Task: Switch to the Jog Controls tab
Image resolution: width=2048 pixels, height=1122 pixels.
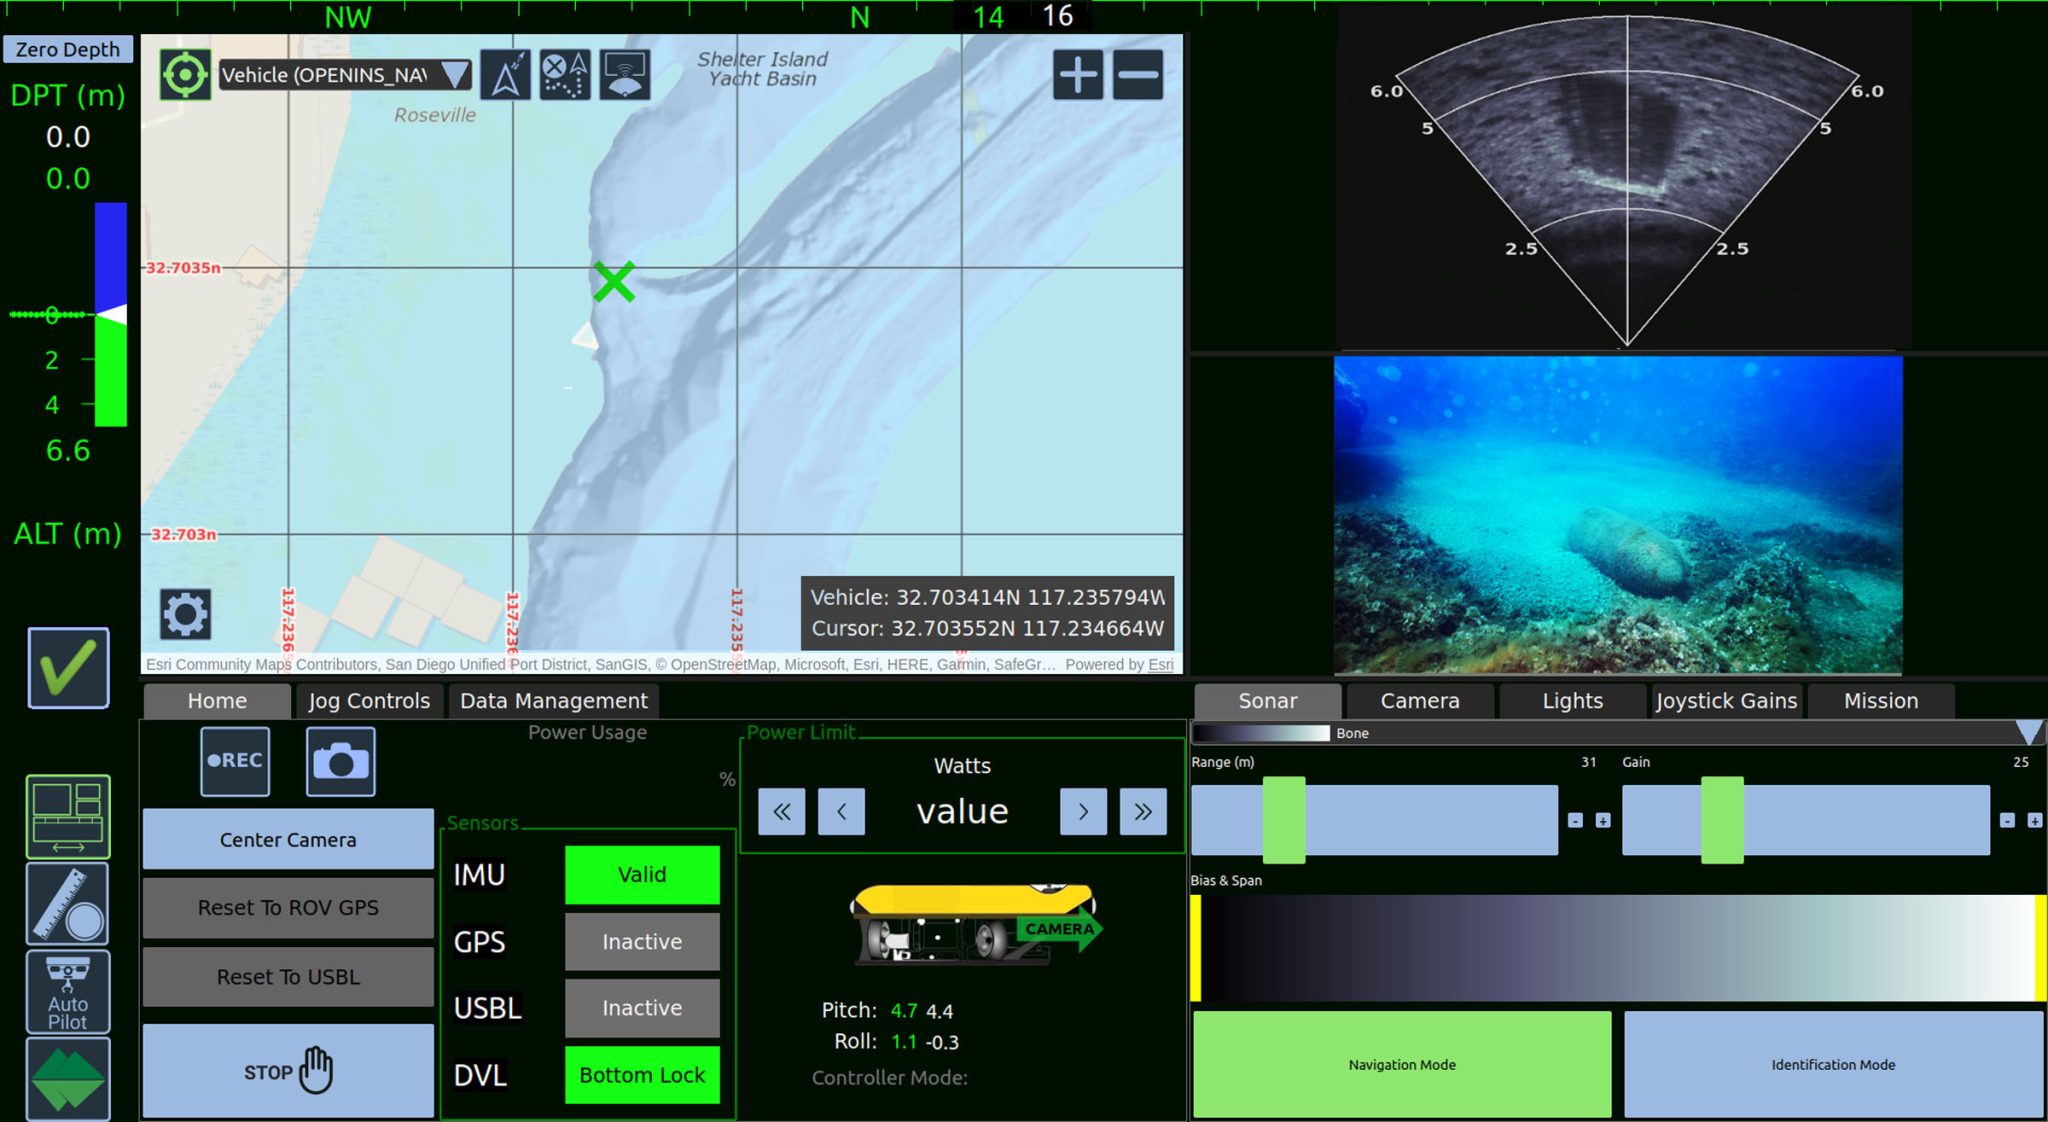Action: [368, 700]
